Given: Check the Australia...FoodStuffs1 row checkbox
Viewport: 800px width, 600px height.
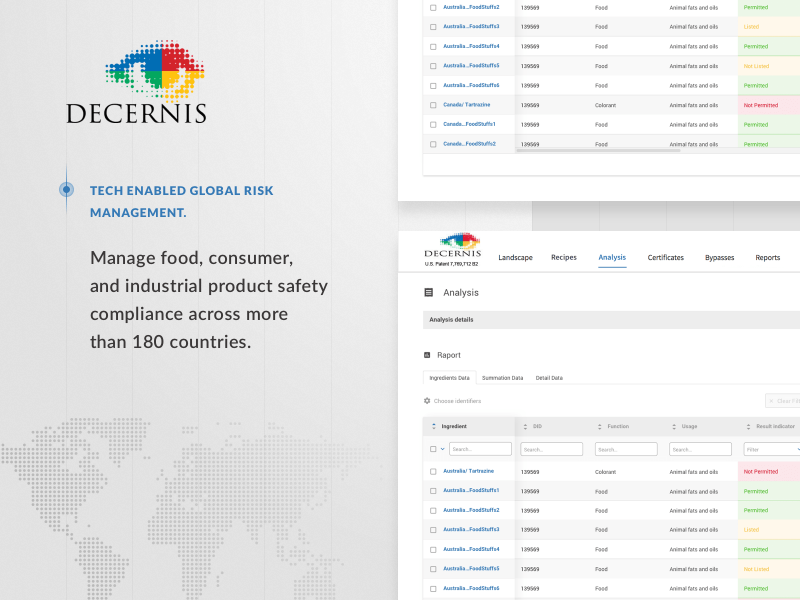Looking at the screenshot, I should click(433, 491).
